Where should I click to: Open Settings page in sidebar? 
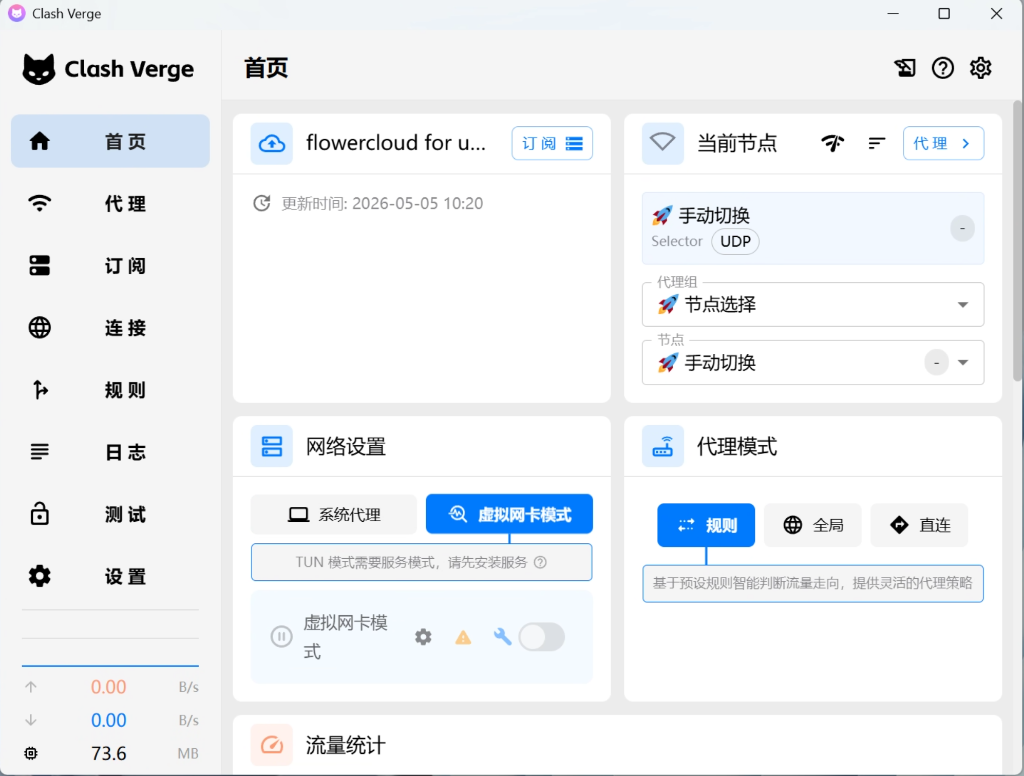click(110, 577)
